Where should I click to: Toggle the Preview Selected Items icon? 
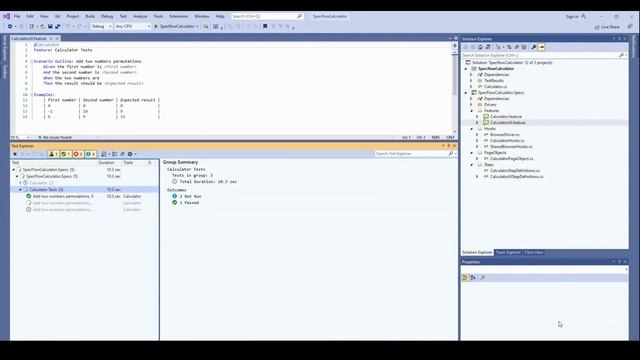click(x=541, y=47)
